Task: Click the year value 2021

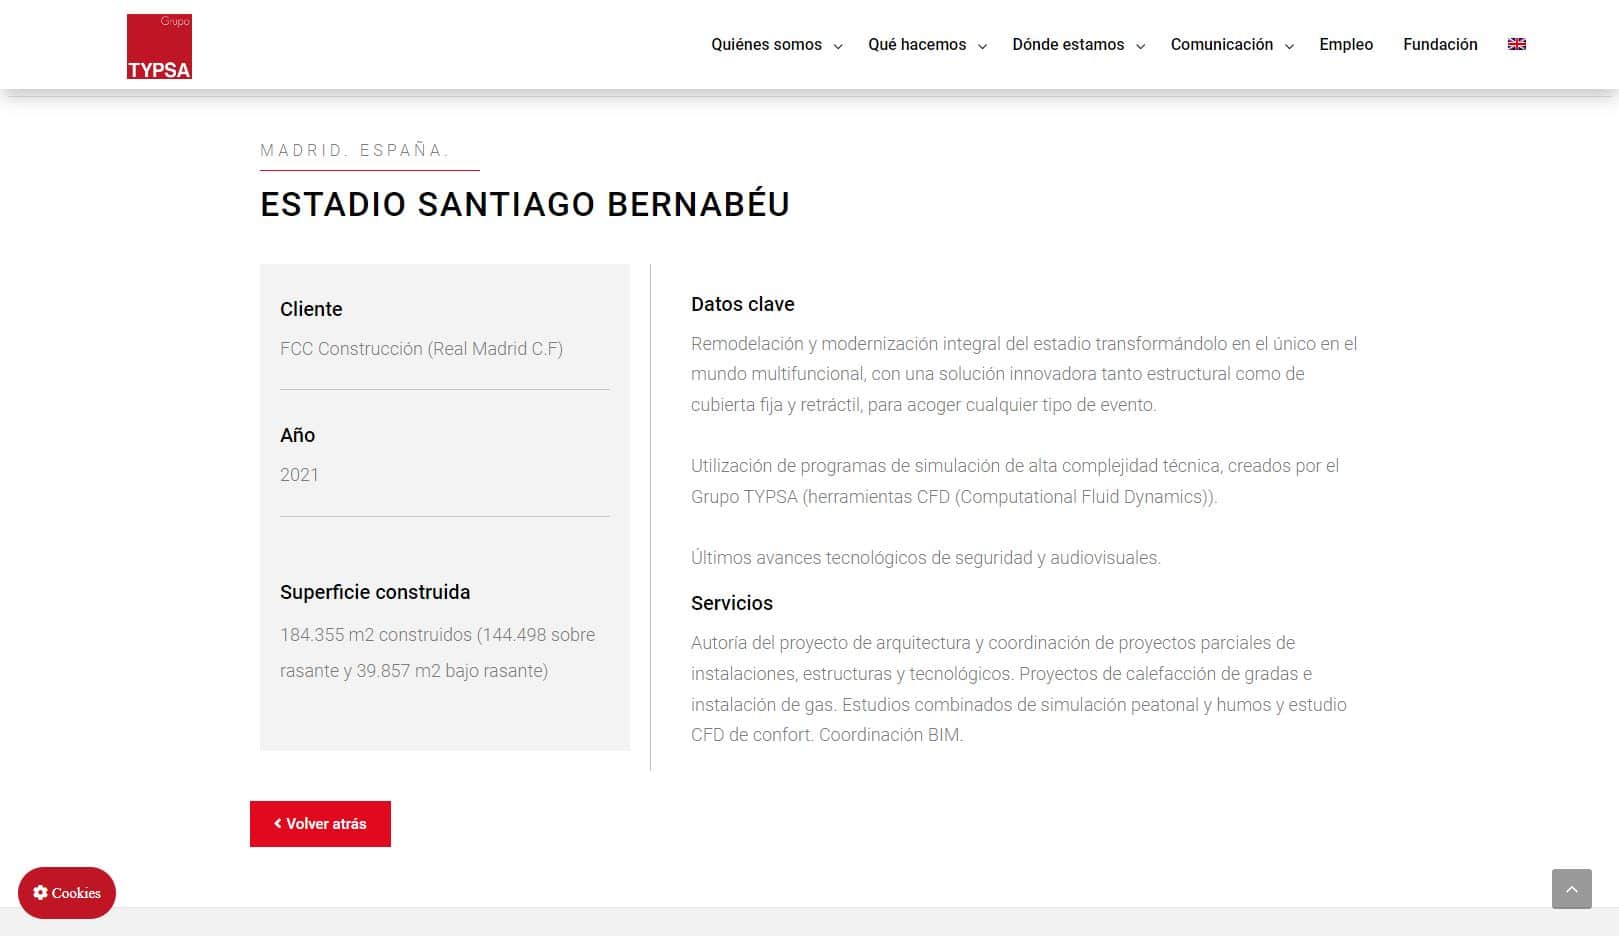Action: click(299, 475)
